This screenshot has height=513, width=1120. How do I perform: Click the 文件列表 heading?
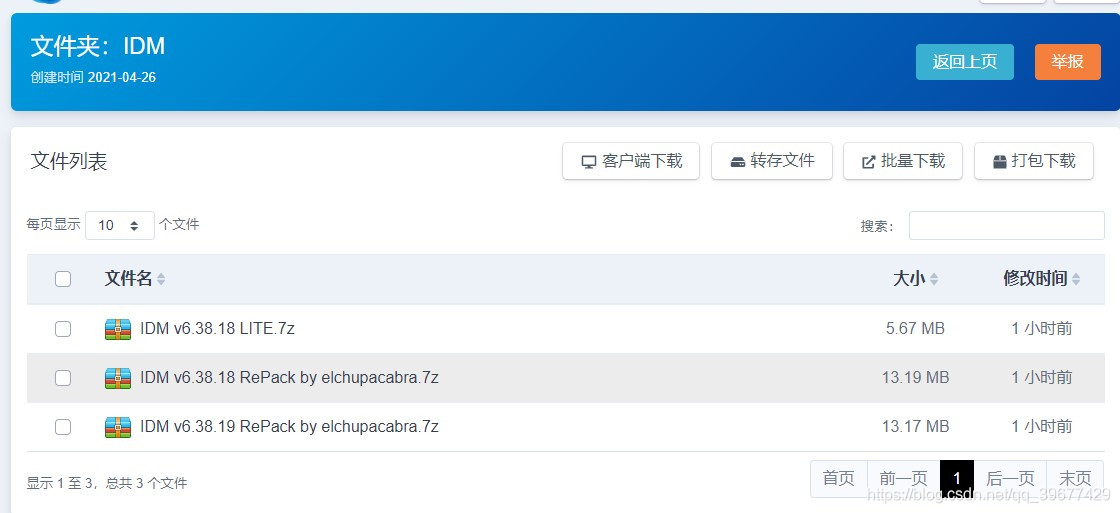coord(69,161)
